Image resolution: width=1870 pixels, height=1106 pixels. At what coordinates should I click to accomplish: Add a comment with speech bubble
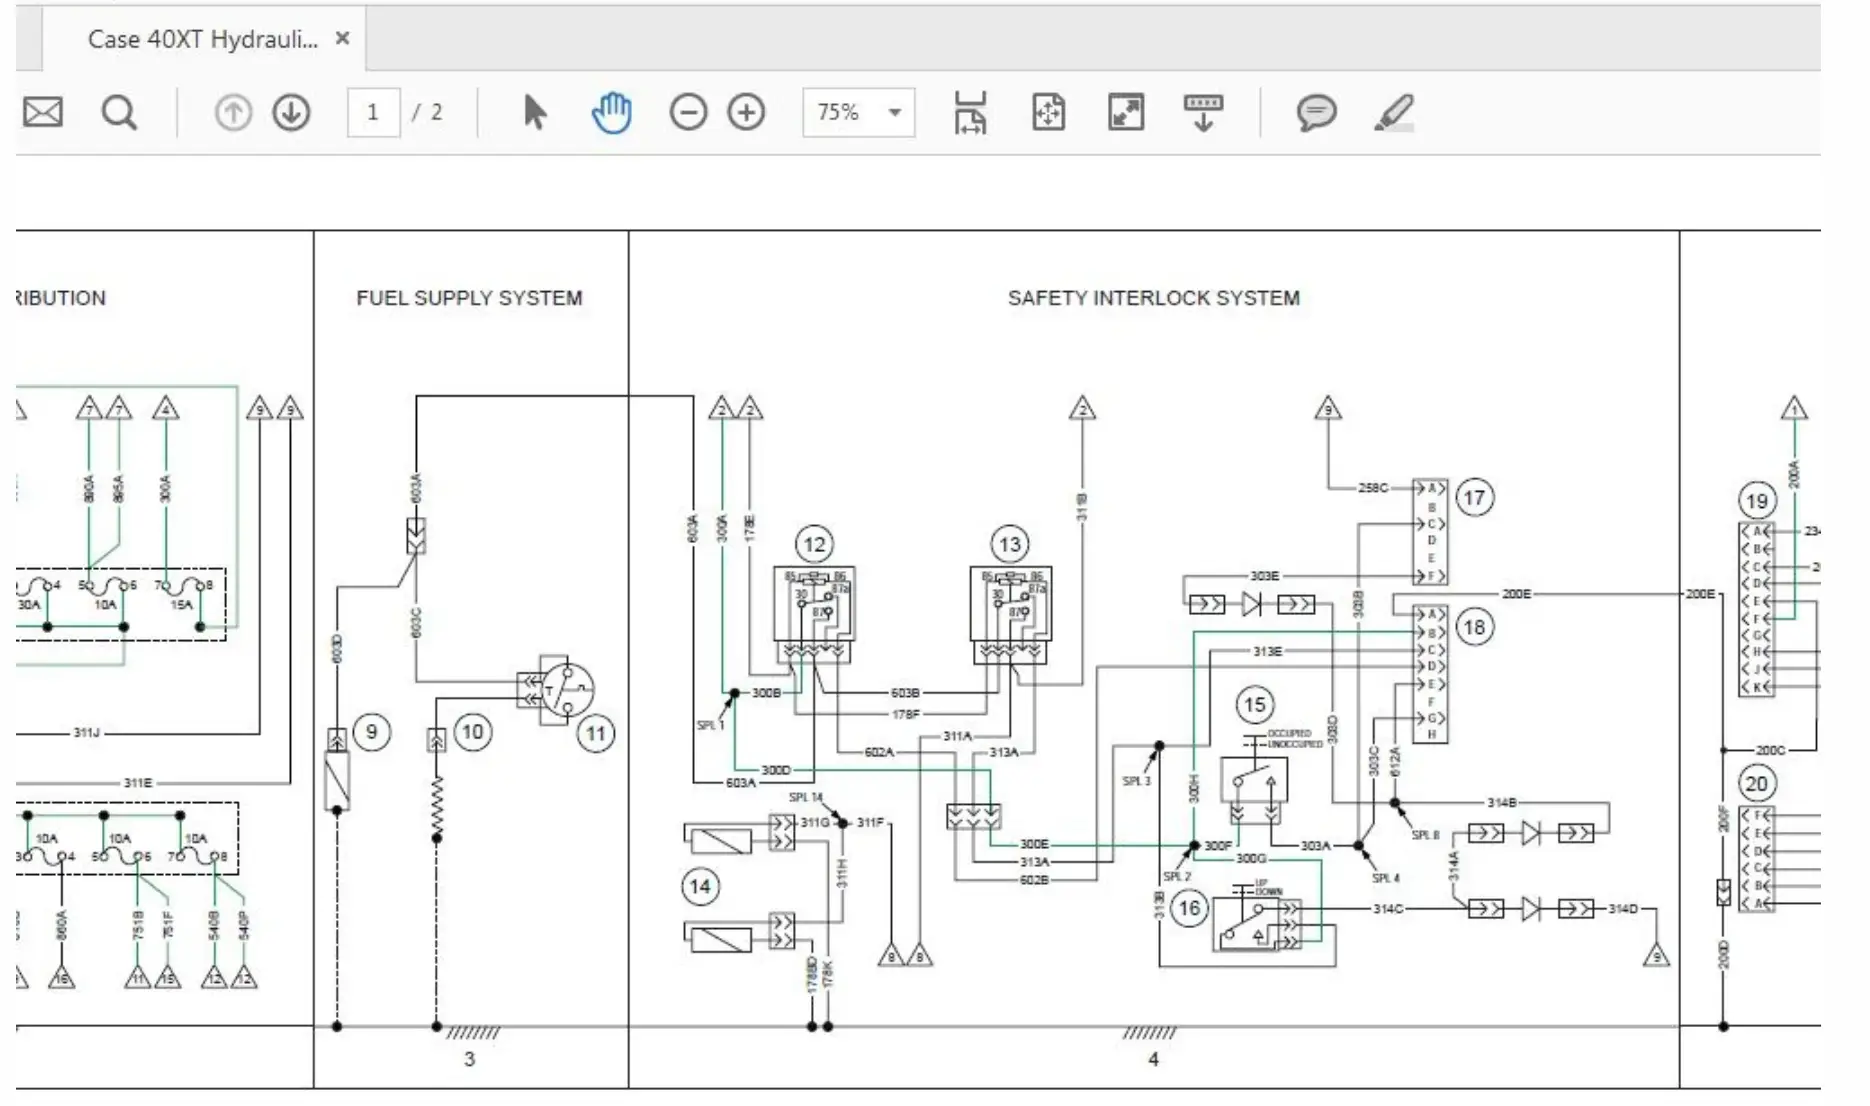coord(1316,112)
